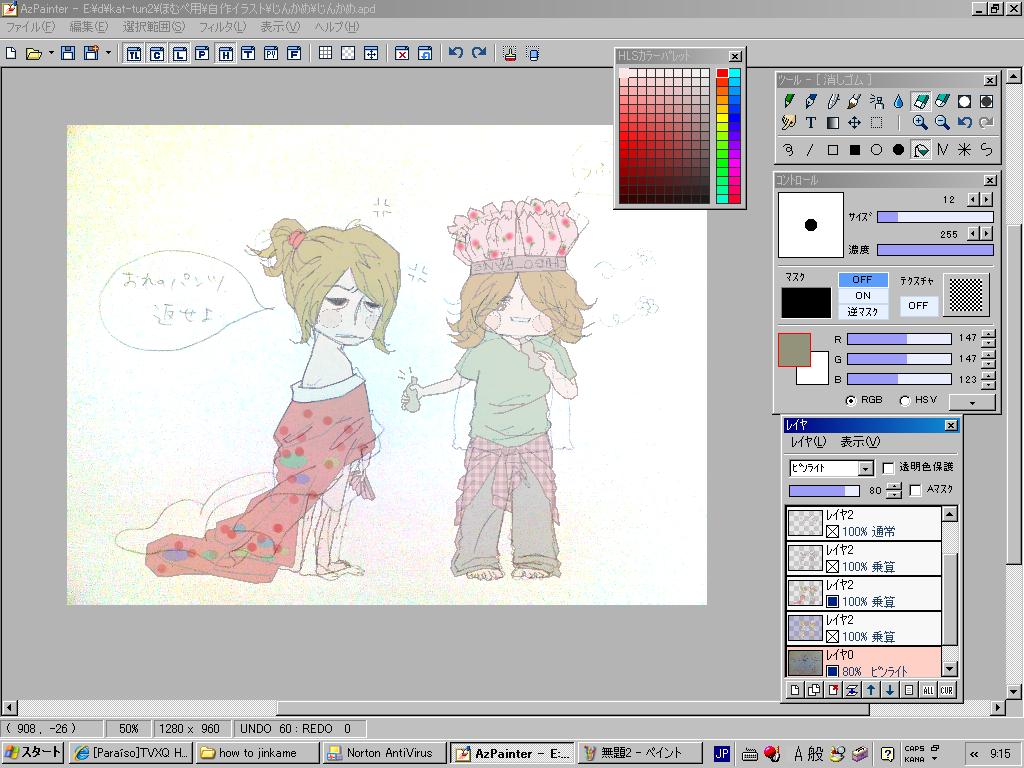The height and width of the screenshot is (768, 1024).
Task: Set mask to 逆マスク
Action: (863, 312)
